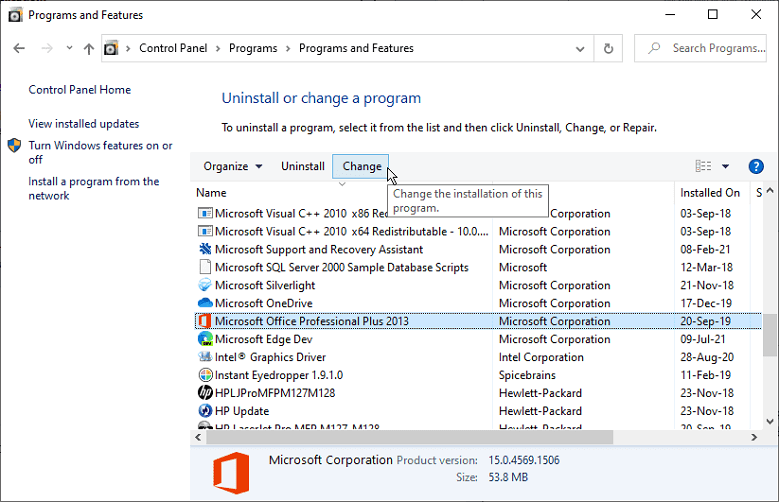Go up one level with Up arrow
Screen dimensions: 779x502
(x=89, y=48)
